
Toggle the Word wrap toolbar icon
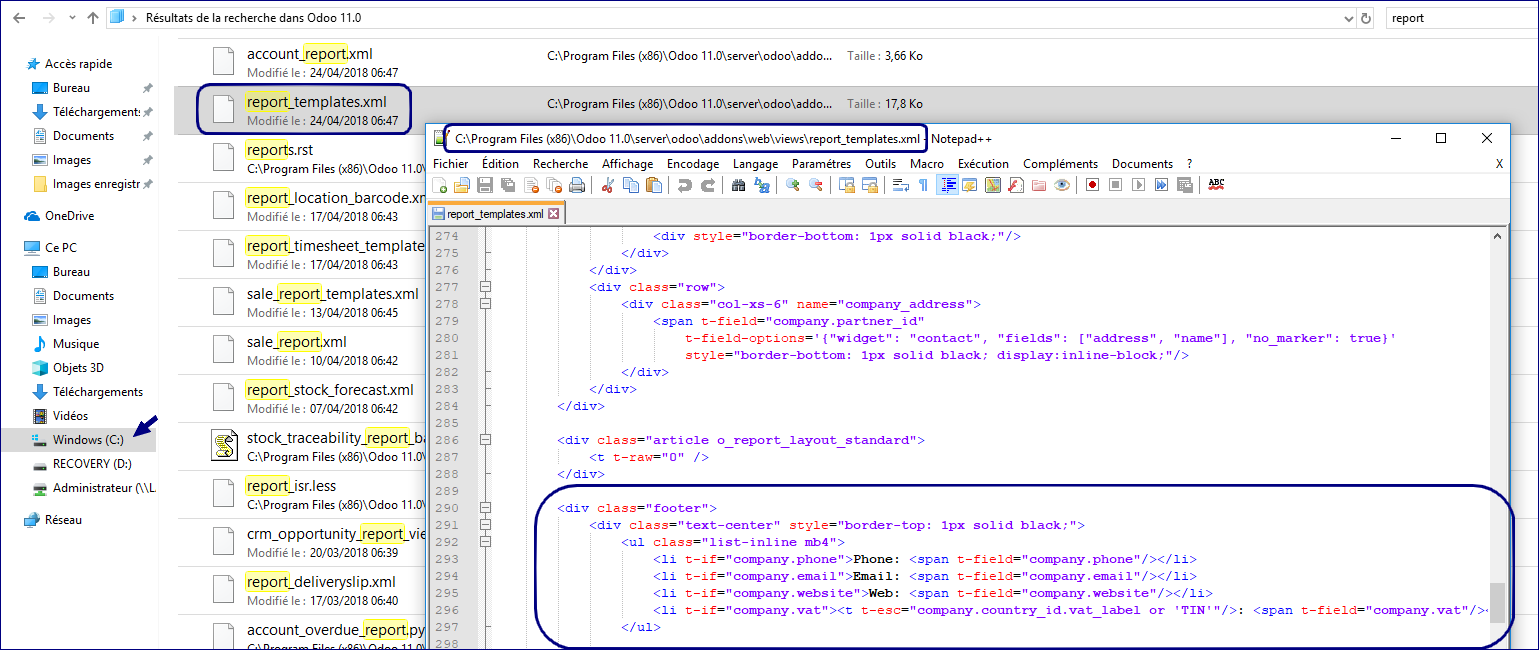pyautogui.click(x=900, y=185)
